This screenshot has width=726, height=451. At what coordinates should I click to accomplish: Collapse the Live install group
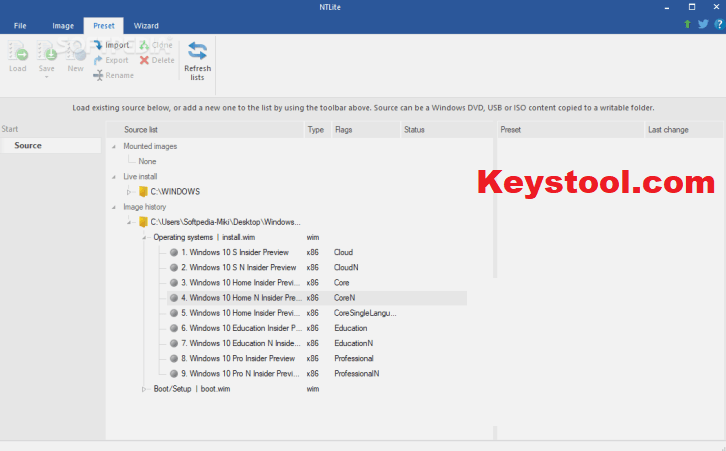(x=113, y=177)
